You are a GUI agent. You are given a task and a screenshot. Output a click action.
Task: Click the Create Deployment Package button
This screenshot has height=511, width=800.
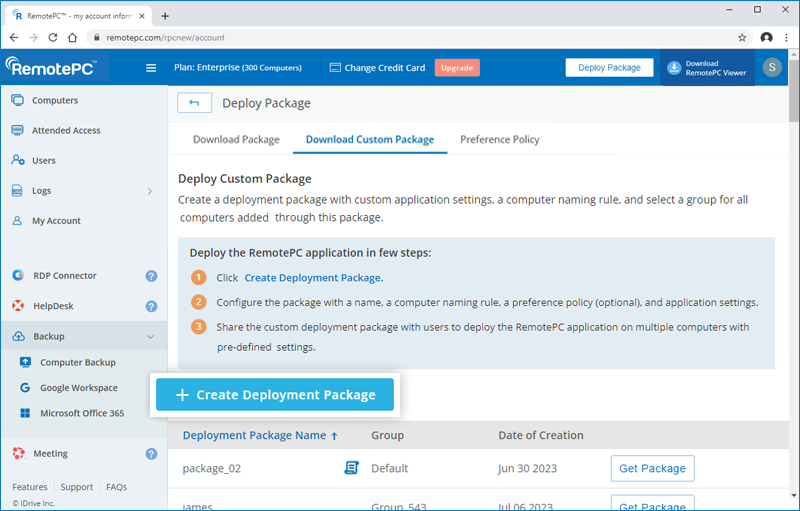275,395
